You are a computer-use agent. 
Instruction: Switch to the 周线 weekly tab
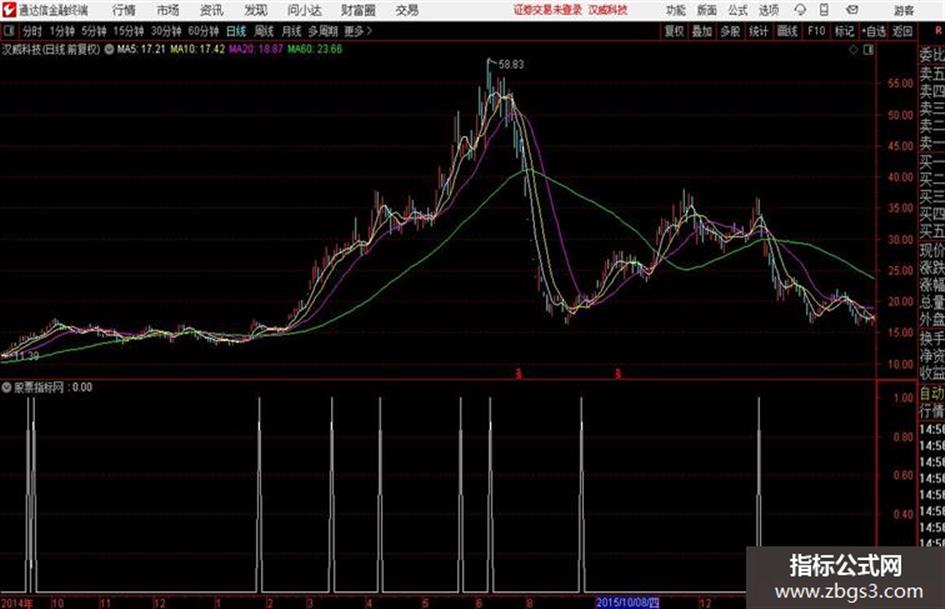[264, 31]
